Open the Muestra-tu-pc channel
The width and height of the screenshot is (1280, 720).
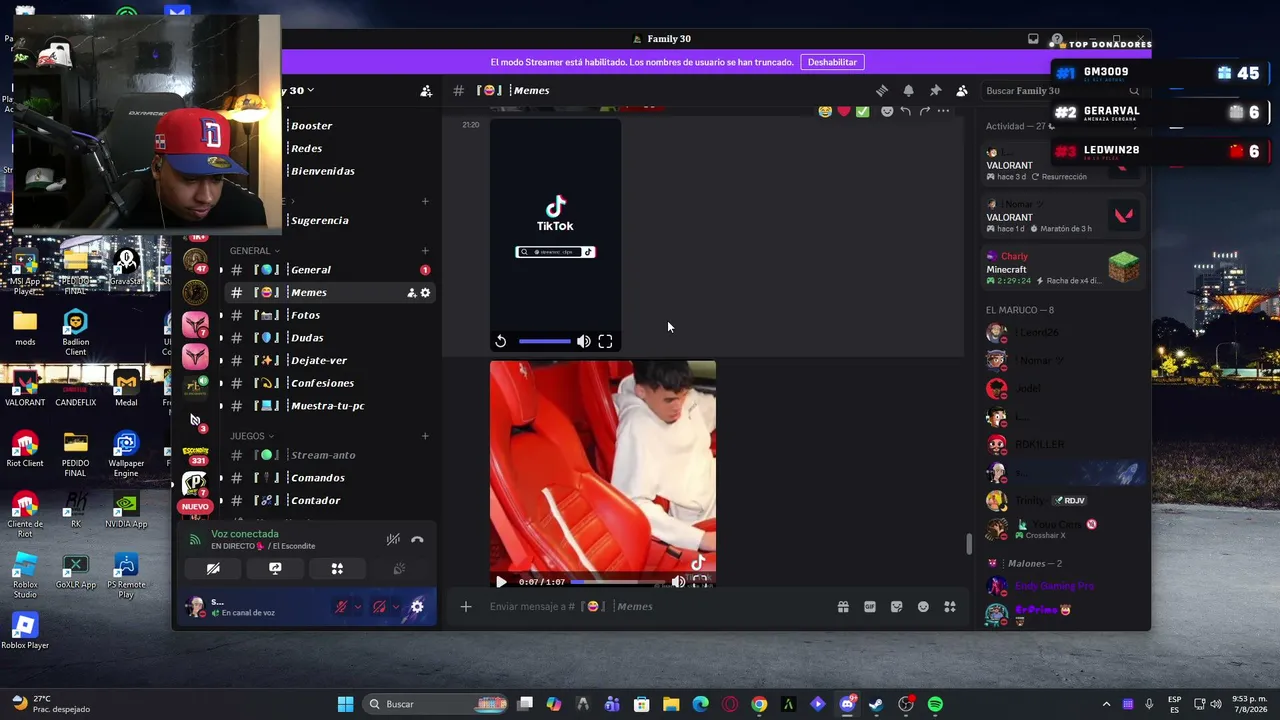[328, 406]
